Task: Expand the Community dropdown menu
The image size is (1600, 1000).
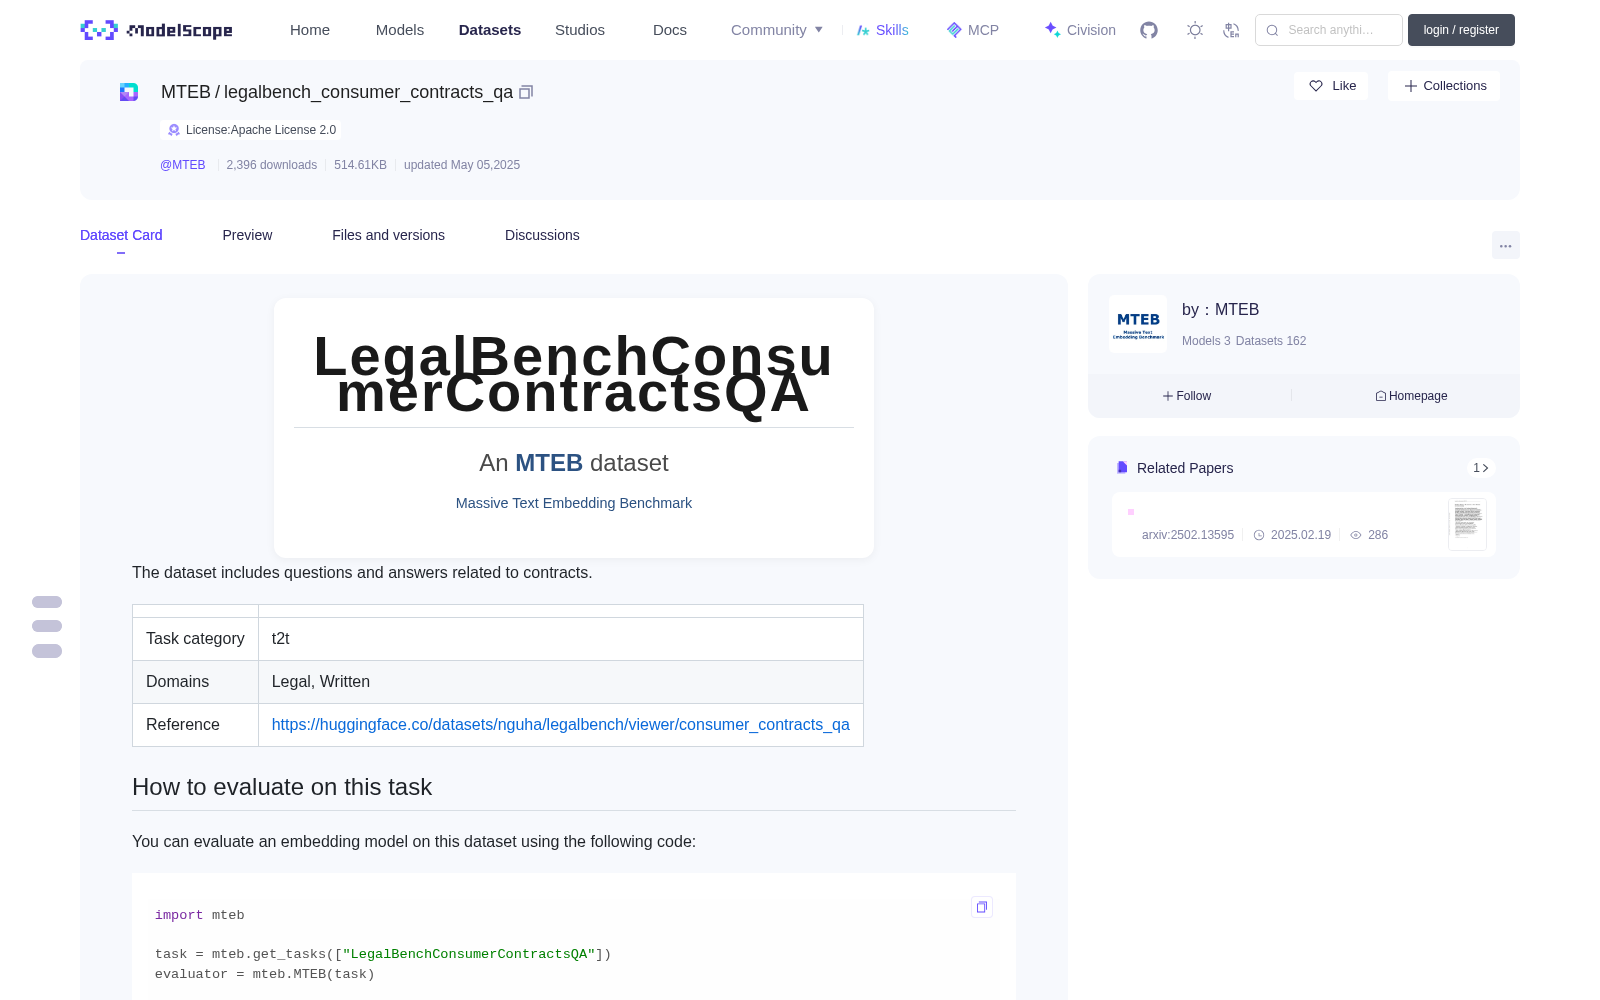Action: [777, 30]
